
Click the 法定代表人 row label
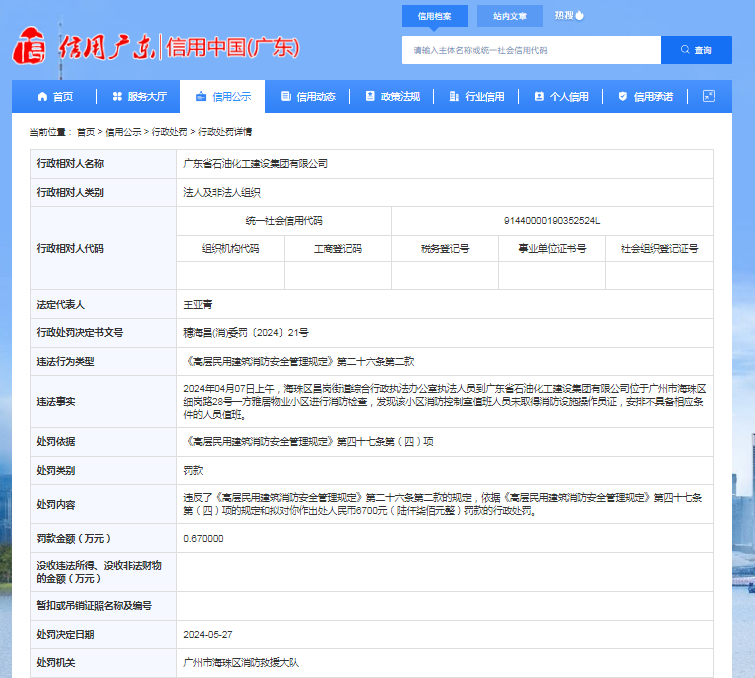point(61,304)
